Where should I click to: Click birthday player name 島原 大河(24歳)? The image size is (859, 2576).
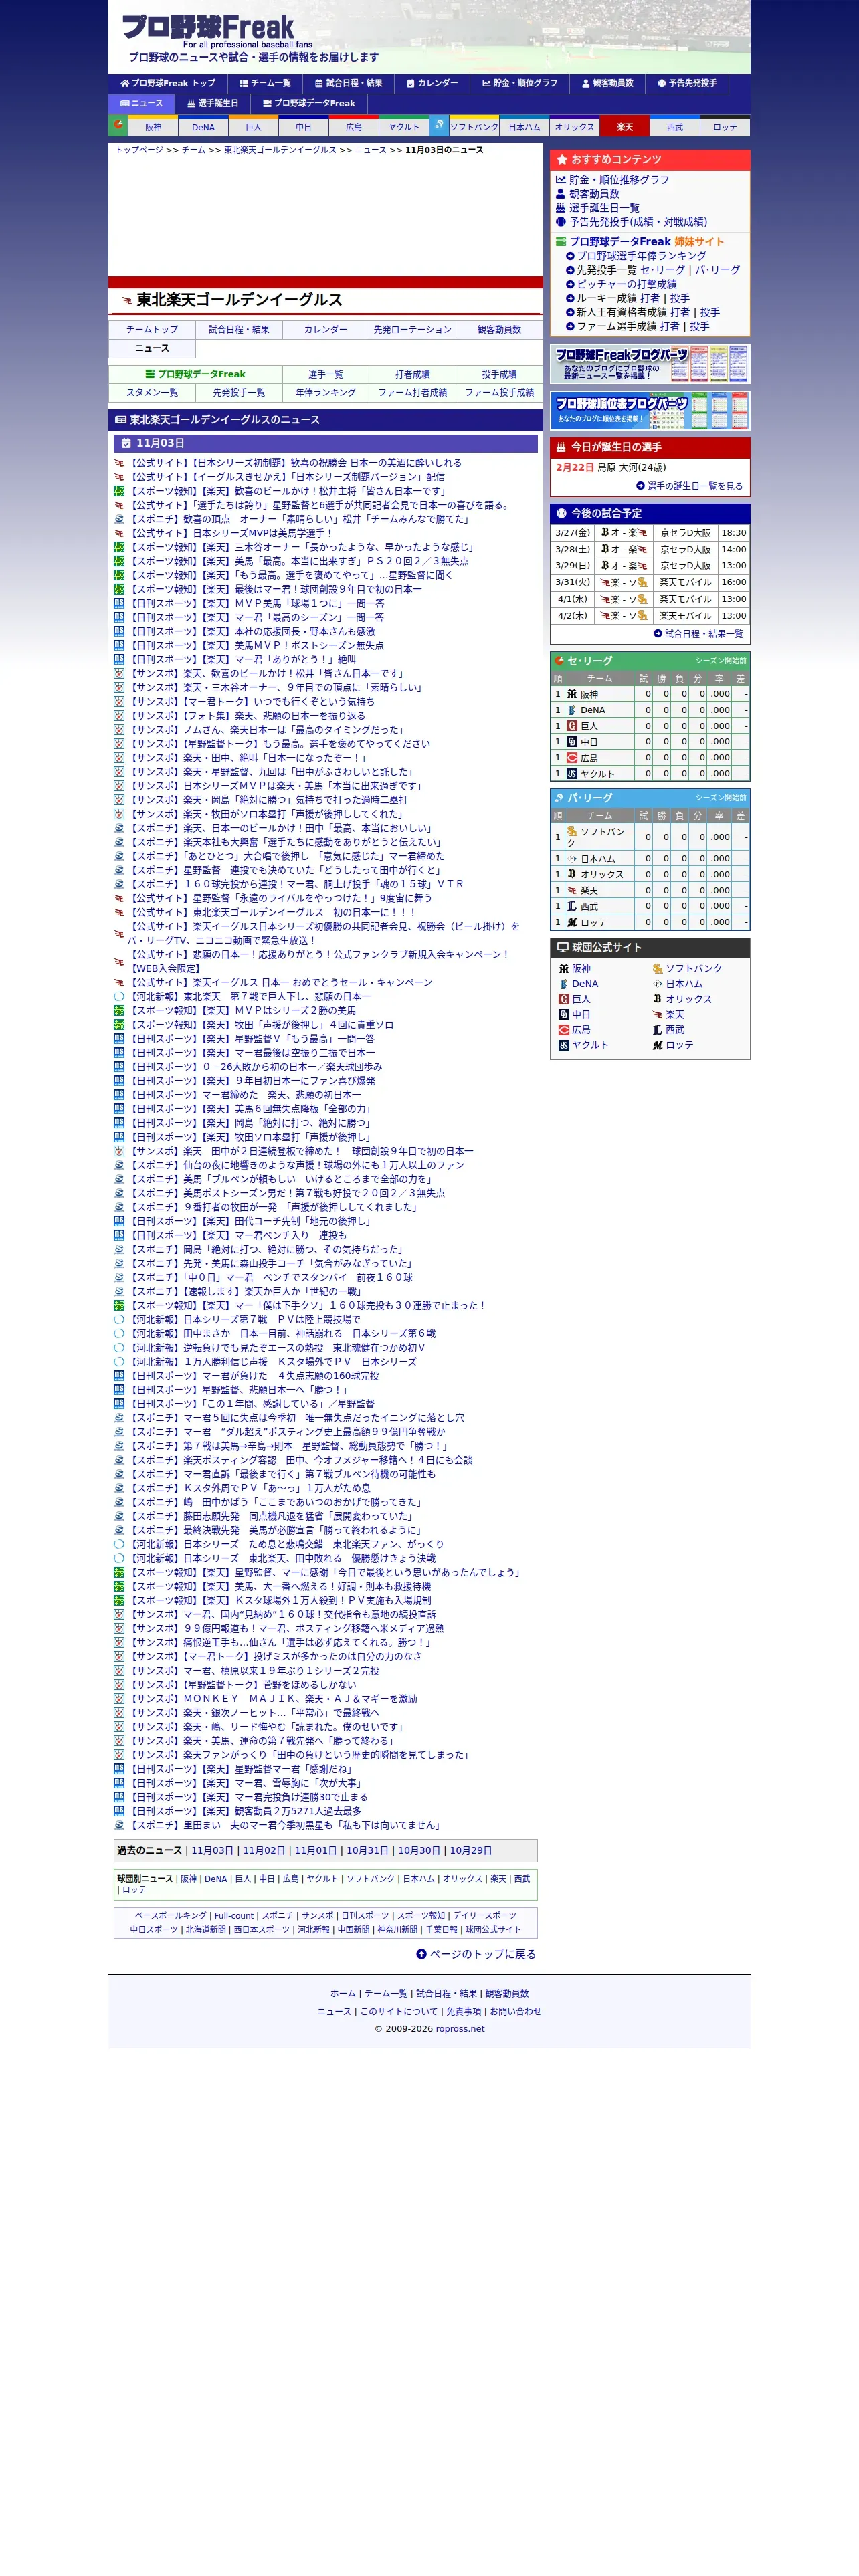pos(631,468)
